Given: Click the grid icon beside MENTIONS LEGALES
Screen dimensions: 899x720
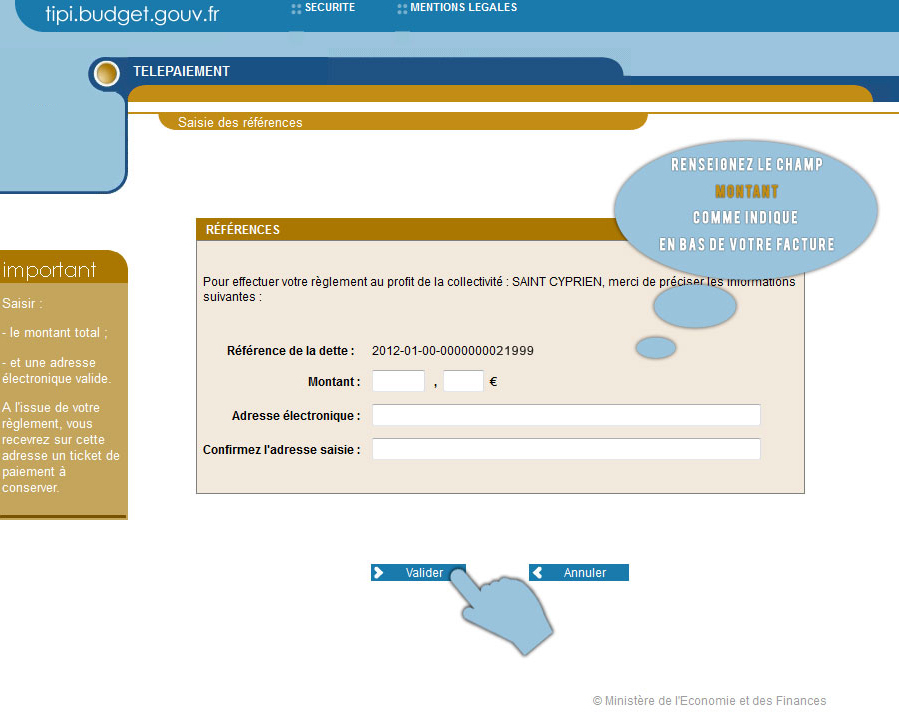Looking at the screenshot, I should [x=402, y=9].
